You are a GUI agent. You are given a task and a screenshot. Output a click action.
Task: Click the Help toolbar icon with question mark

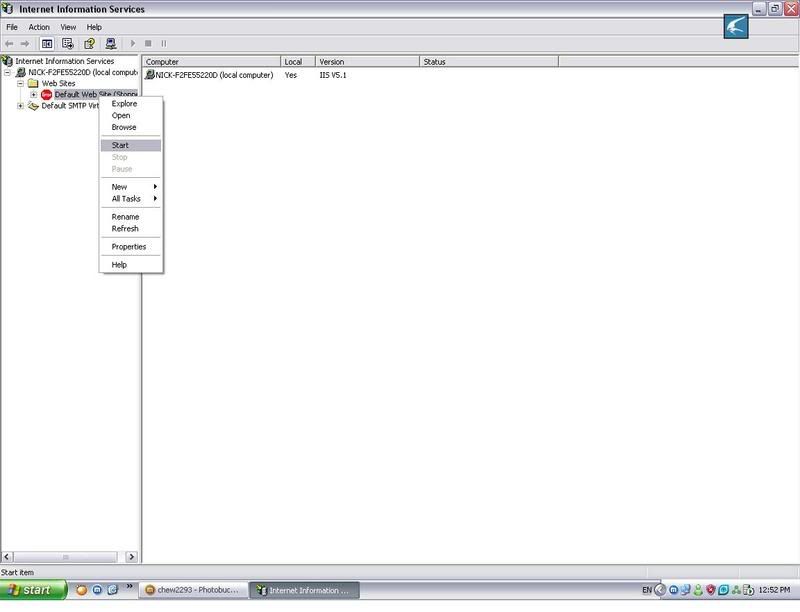click(x=89, y=43)
